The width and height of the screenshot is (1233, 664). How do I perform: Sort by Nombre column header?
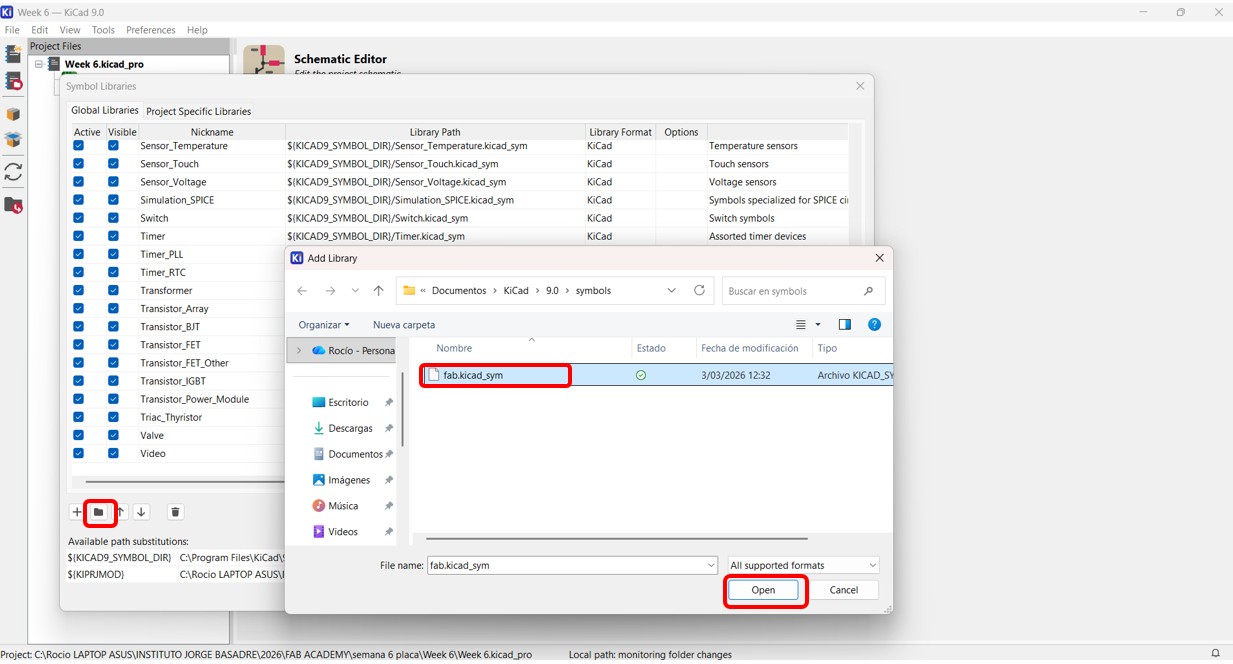pyautogui.click(x=454, y=348)
